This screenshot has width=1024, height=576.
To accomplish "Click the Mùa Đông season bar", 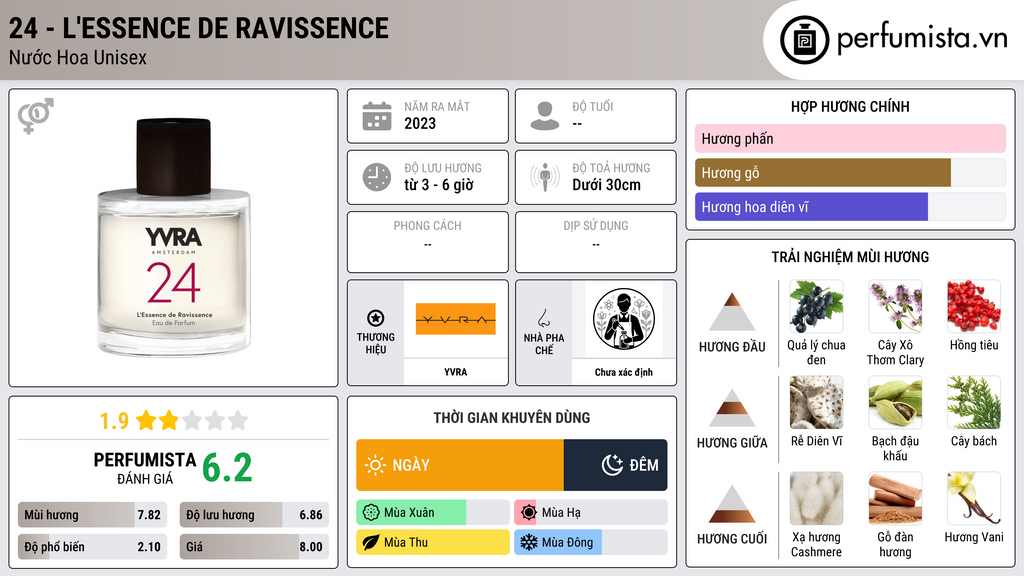I will pyautogui.click(x=591, y=542).
